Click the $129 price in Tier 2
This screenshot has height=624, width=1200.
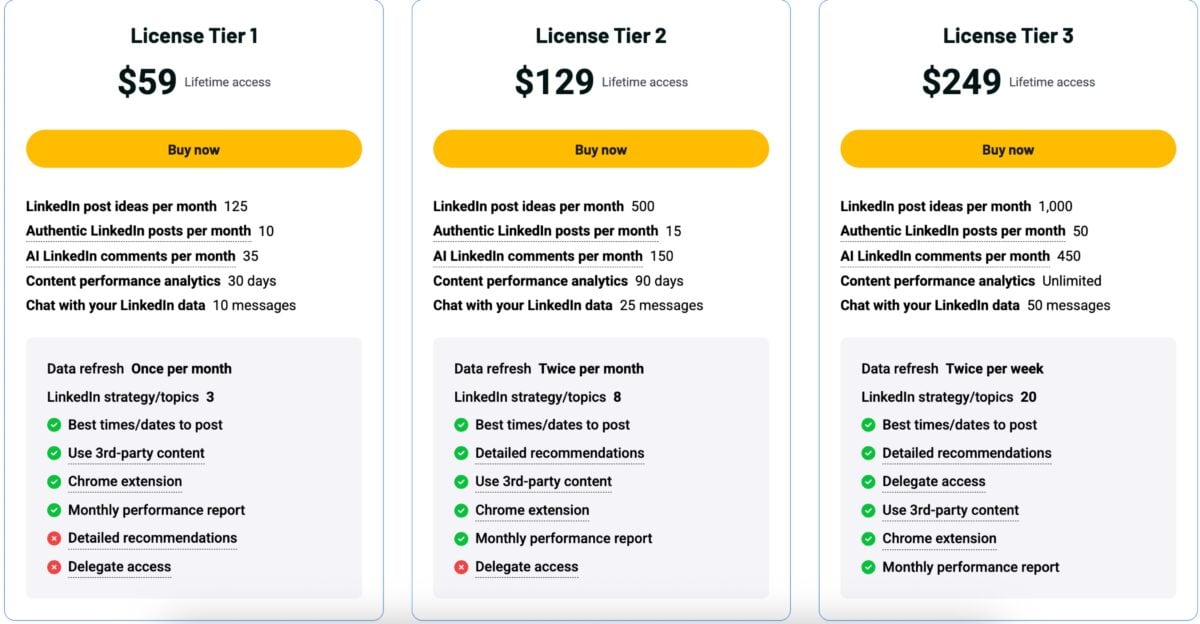[554, 82]
